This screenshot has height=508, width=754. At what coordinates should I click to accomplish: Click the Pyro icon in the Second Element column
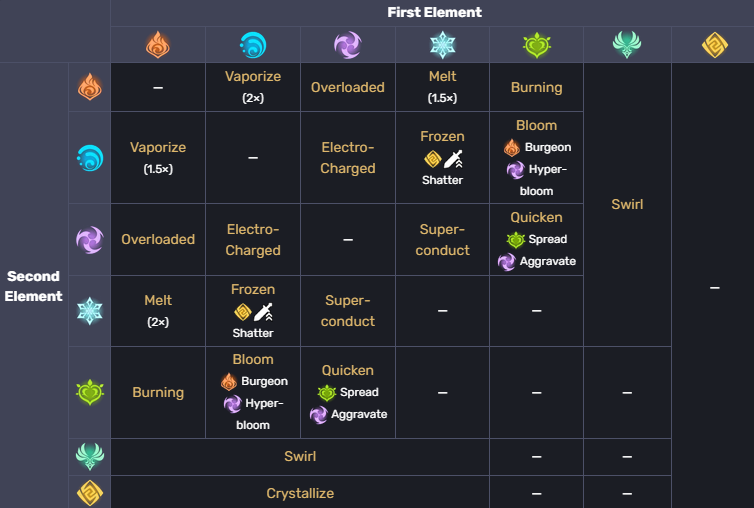(90, 87)
